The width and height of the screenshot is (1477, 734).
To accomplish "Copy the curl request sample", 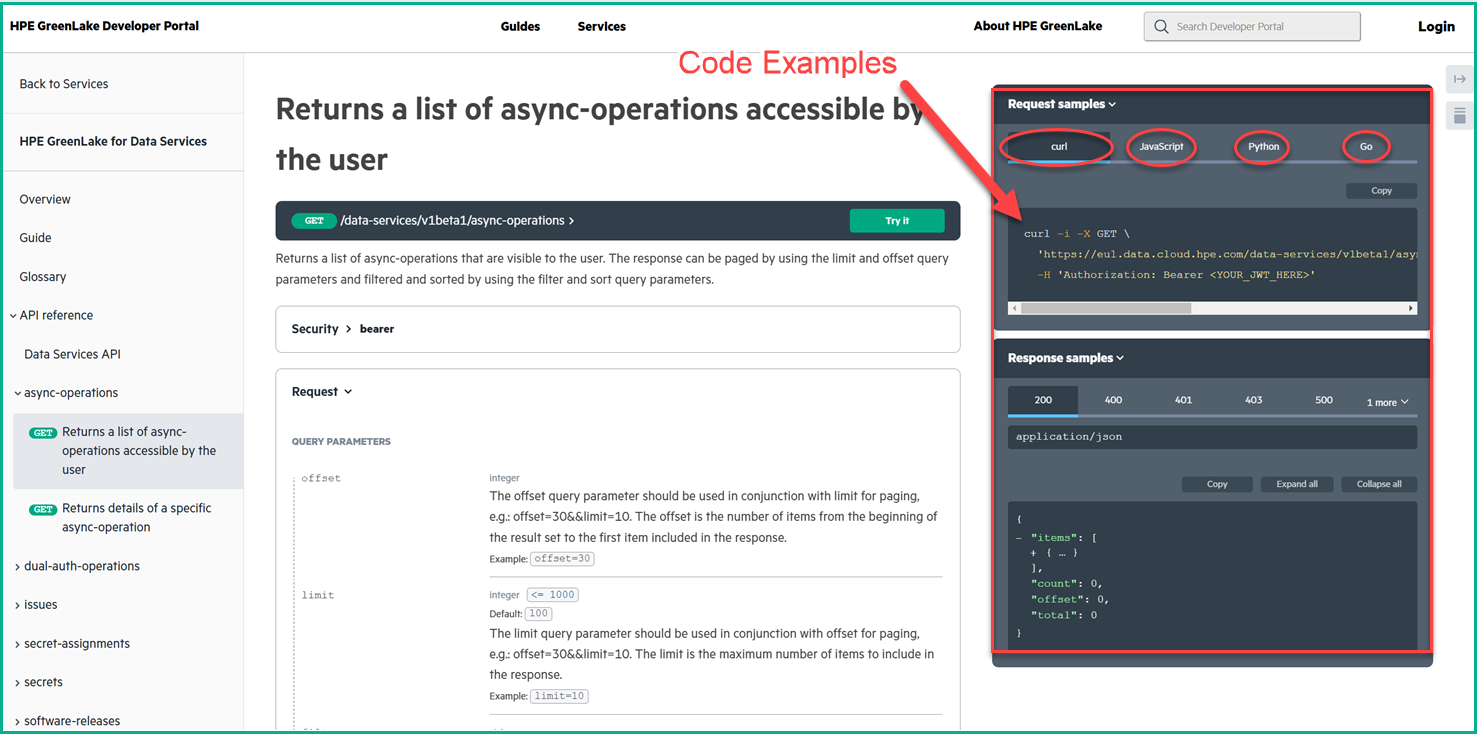I will click(1381, 191).
